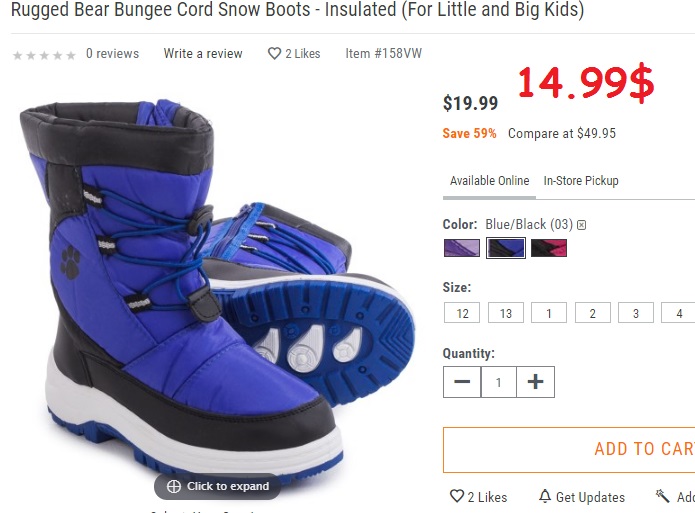Click the bell icon for Get Updates
This screenshot has width=695, height=513.
pyautogui.click(x=545, y=496)
